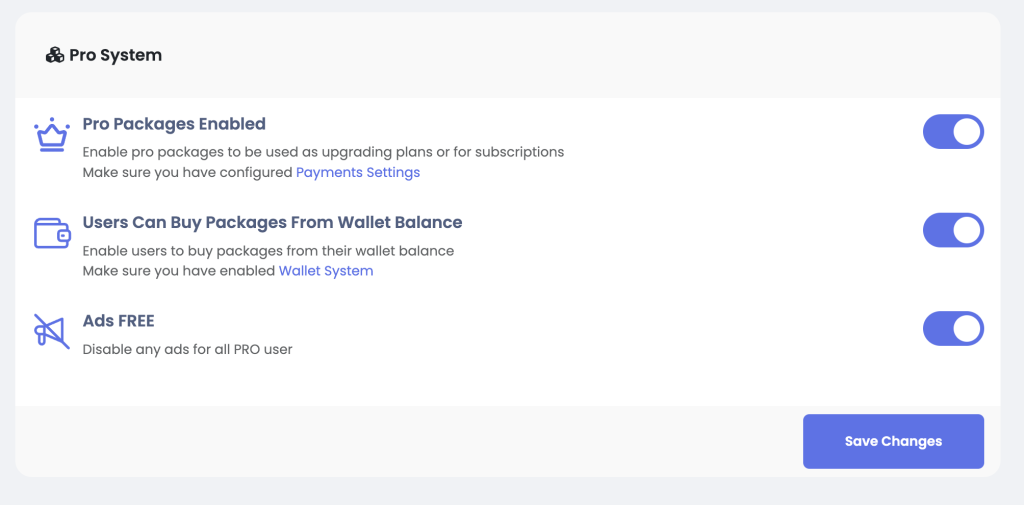Select the Pro System panel title

(x=116, y=56)
